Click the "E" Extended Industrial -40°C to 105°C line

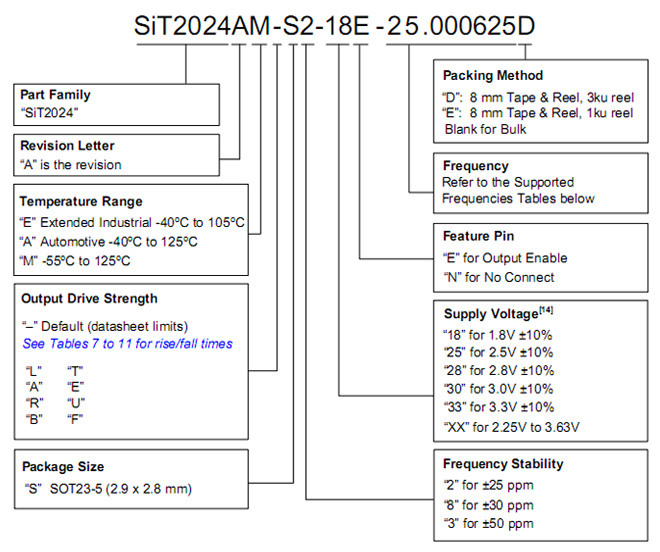click(x=132, y=222)
